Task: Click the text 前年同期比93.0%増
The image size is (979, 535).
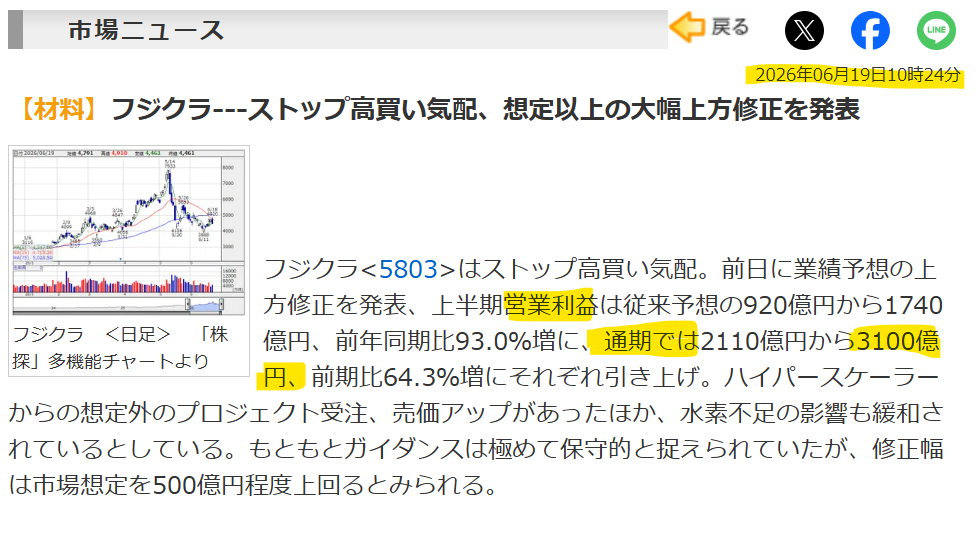Action: point(445,341)
